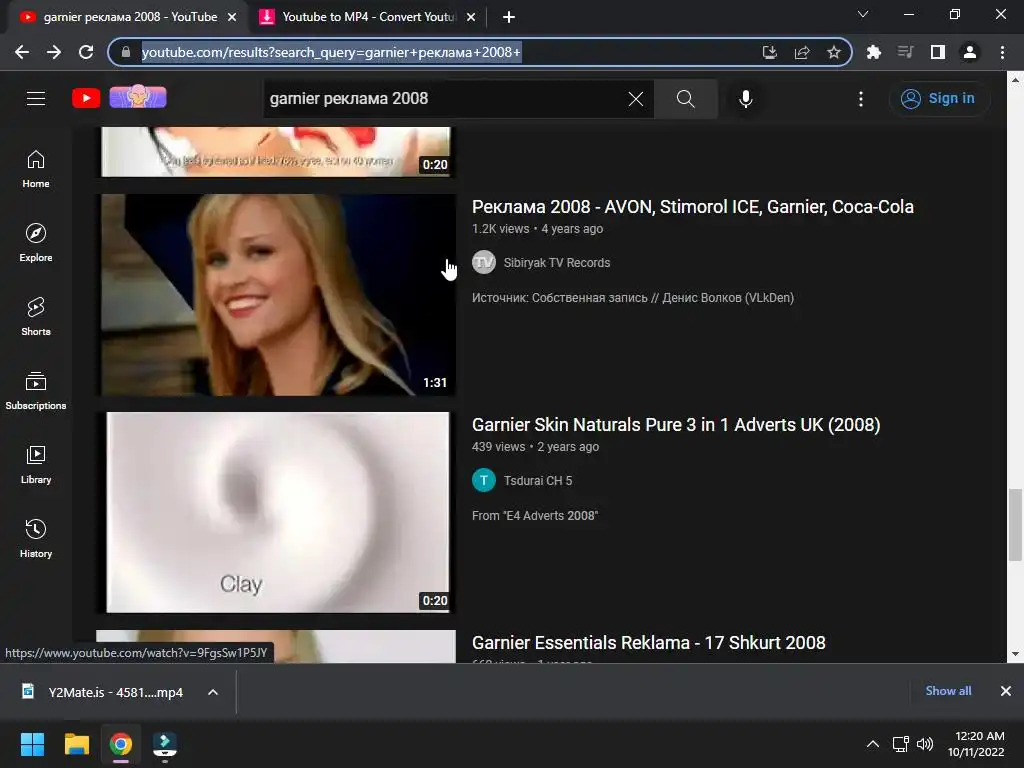This screenshot has width=1024, height=768.
Task: Click Tsdurai CH 5 channel avatar
Action: [x=484, y=481]
